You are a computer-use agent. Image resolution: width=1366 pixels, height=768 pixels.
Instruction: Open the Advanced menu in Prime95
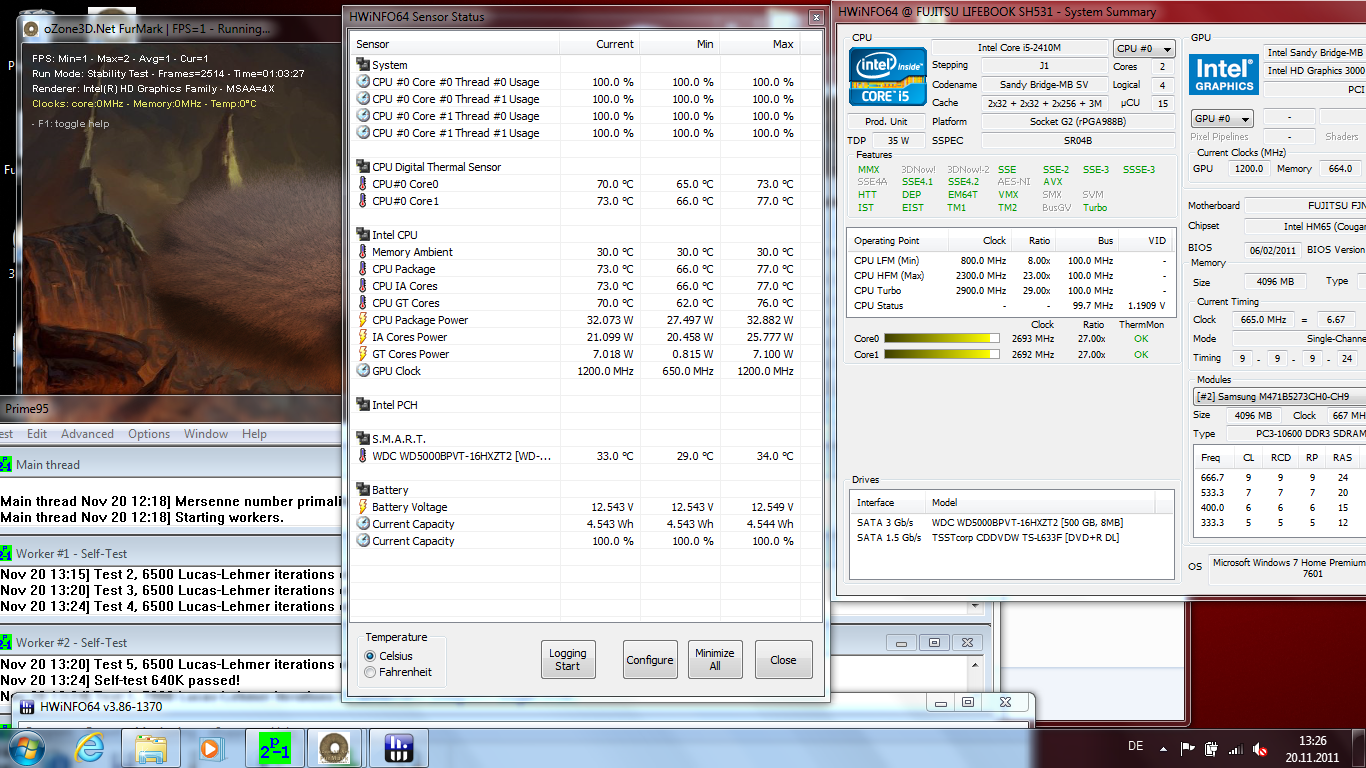click(87, 434)
